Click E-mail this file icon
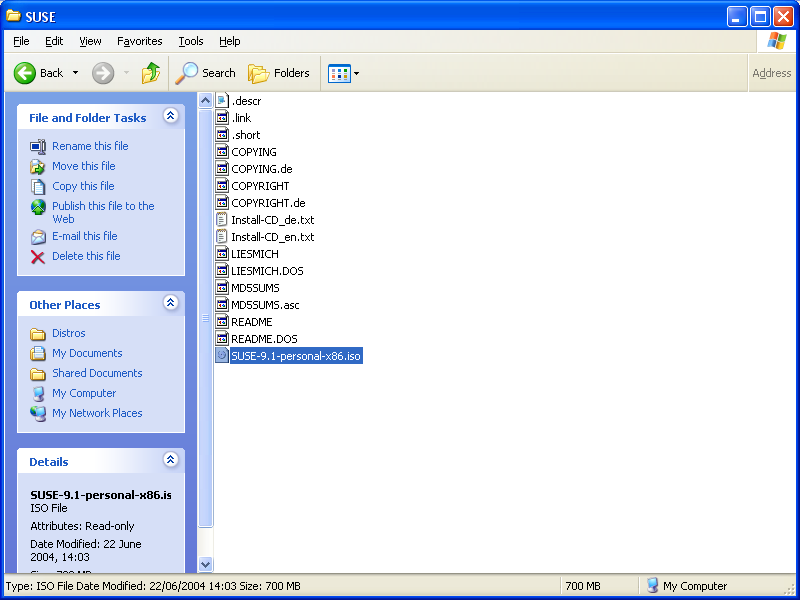 point(38,237)
